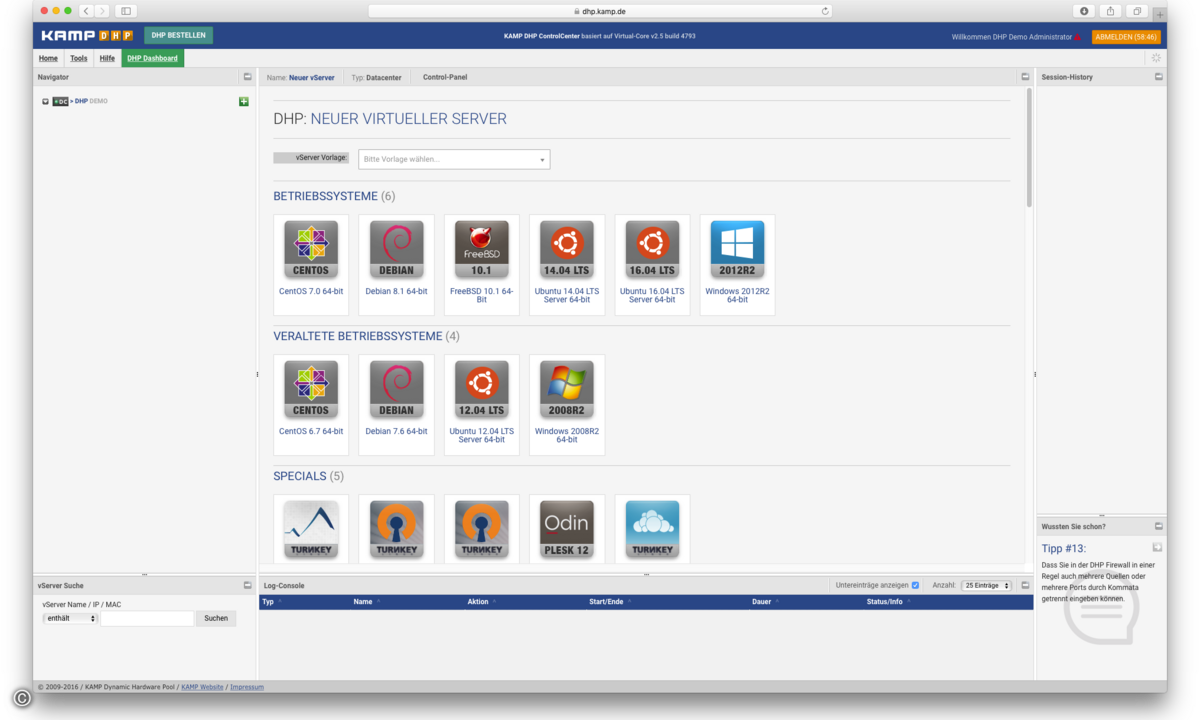Sort log by the Dauer column

tap(762, 602)
